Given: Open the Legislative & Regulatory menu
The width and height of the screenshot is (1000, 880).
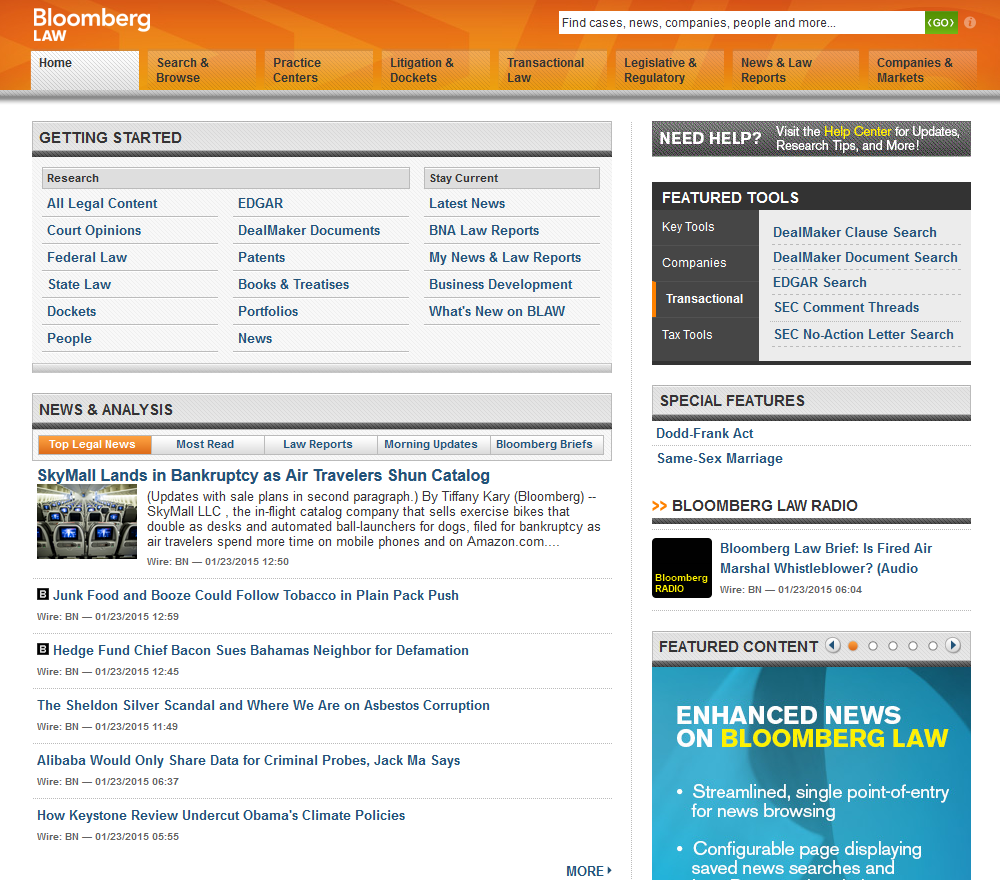Looking at the screenshot, I should [x=669, y=70].
